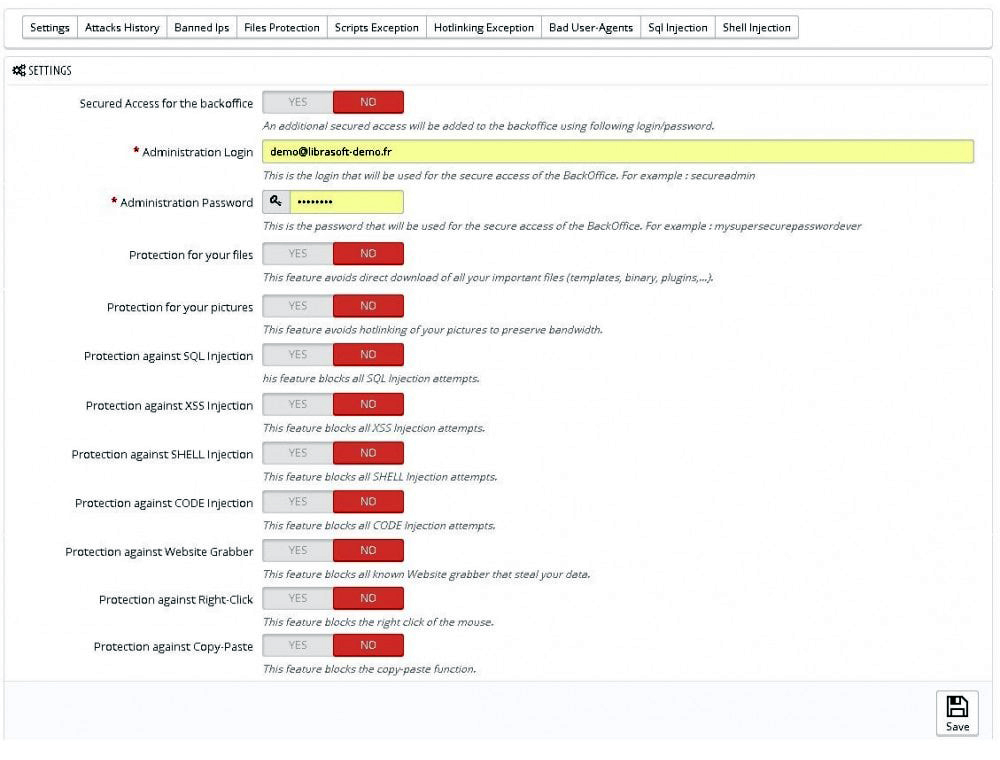Turn on YES for Protection against XSS Injection

click(x=298, y=404)
